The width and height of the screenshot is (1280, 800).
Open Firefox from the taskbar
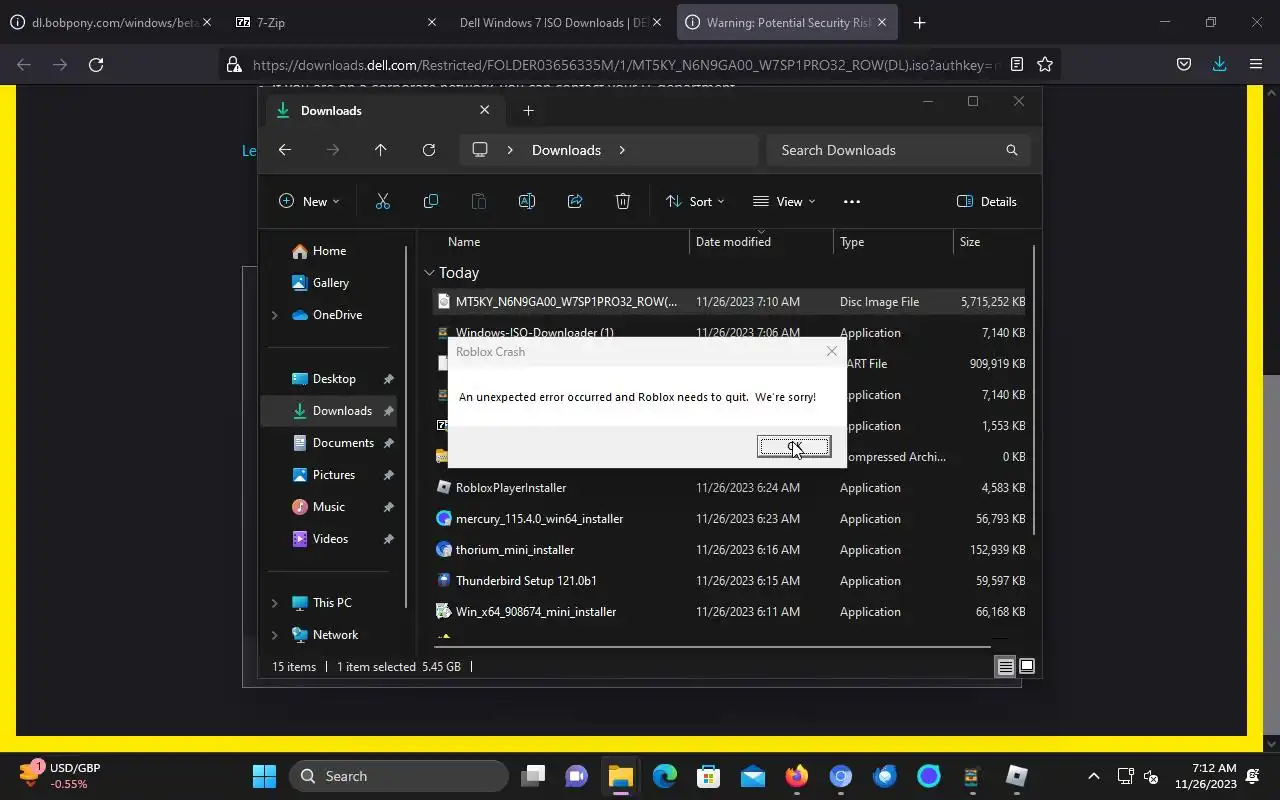[796, 776]
